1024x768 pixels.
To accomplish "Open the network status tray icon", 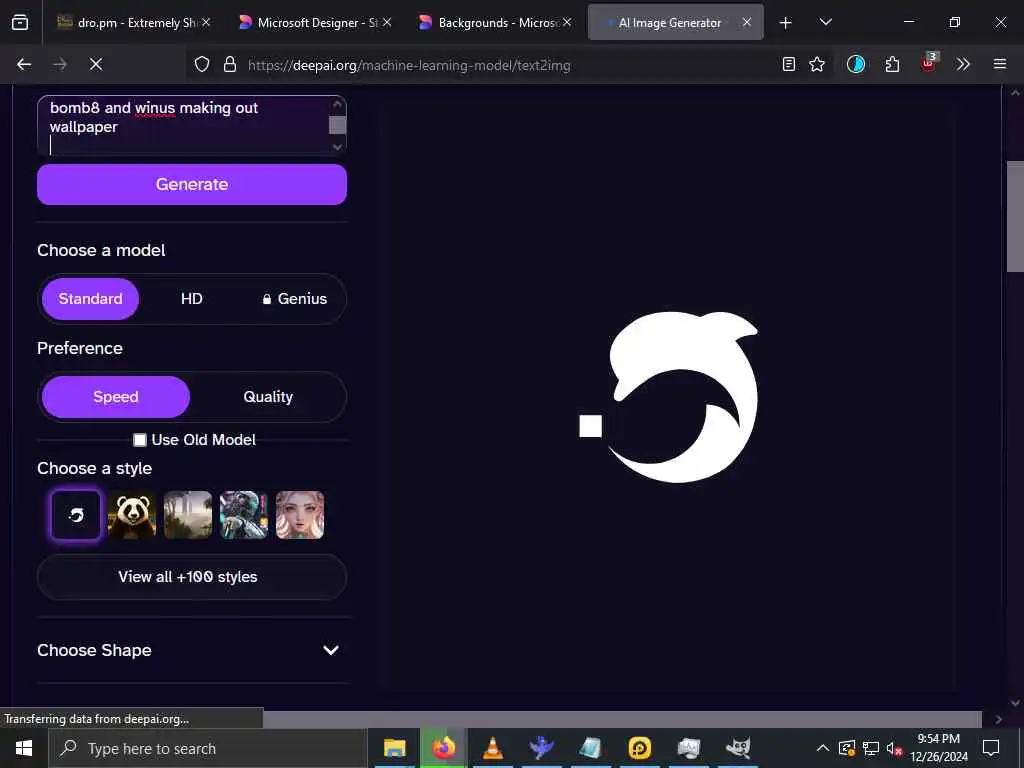I will pyautogui.click(x=871, y=748).
